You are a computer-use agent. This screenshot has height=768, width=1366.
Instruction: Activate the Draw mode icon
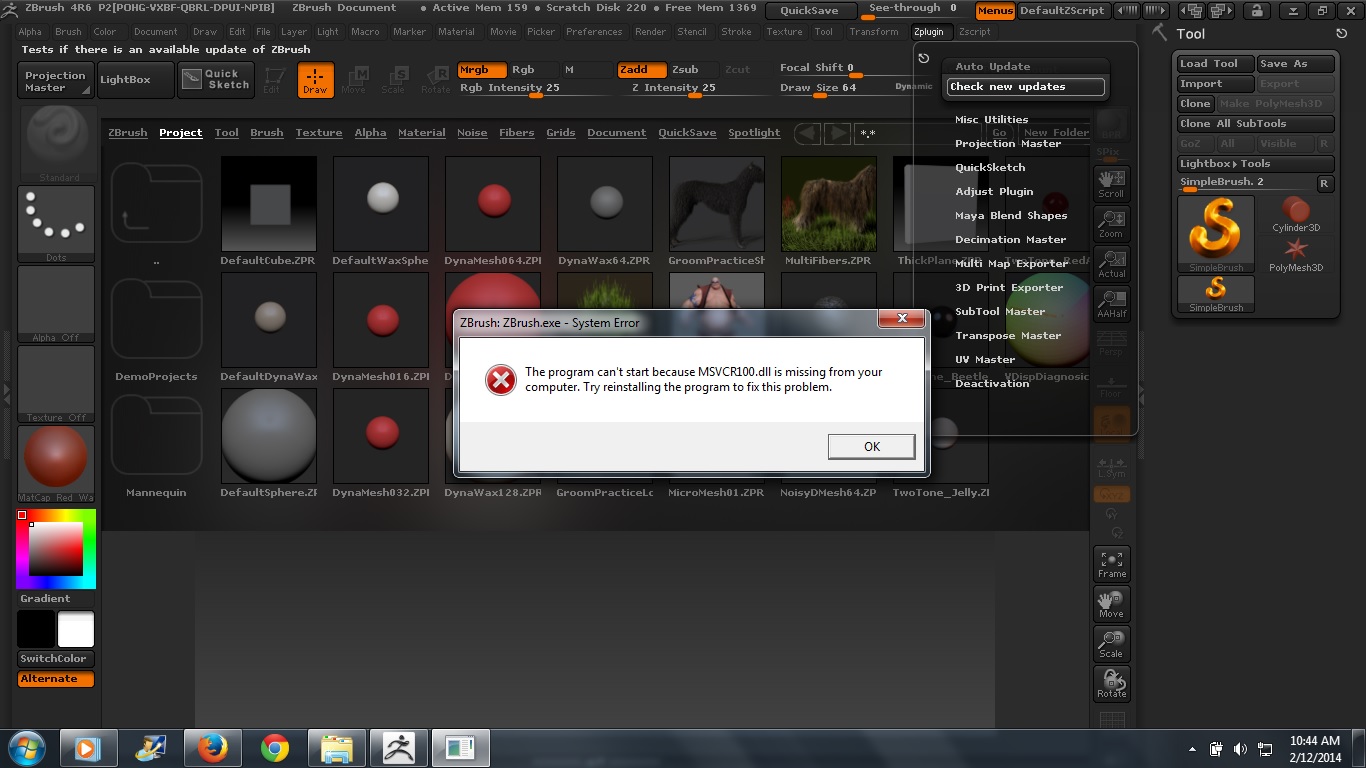(316, 79)
